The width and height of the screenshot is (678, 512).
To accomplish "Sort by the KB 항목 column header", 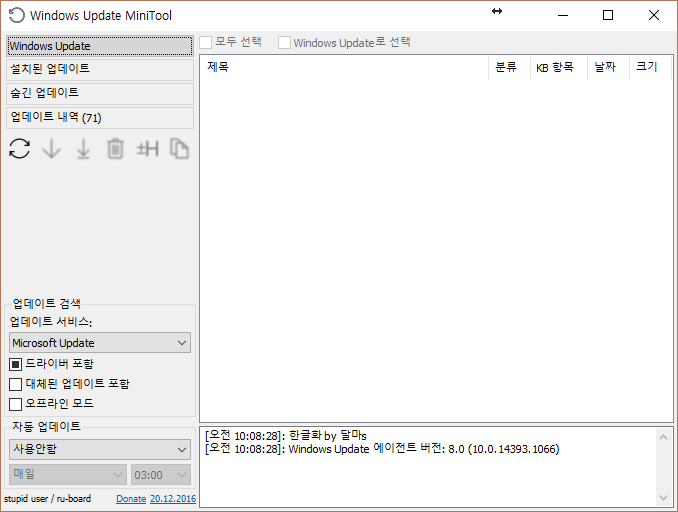I will [x=559, y=67].
